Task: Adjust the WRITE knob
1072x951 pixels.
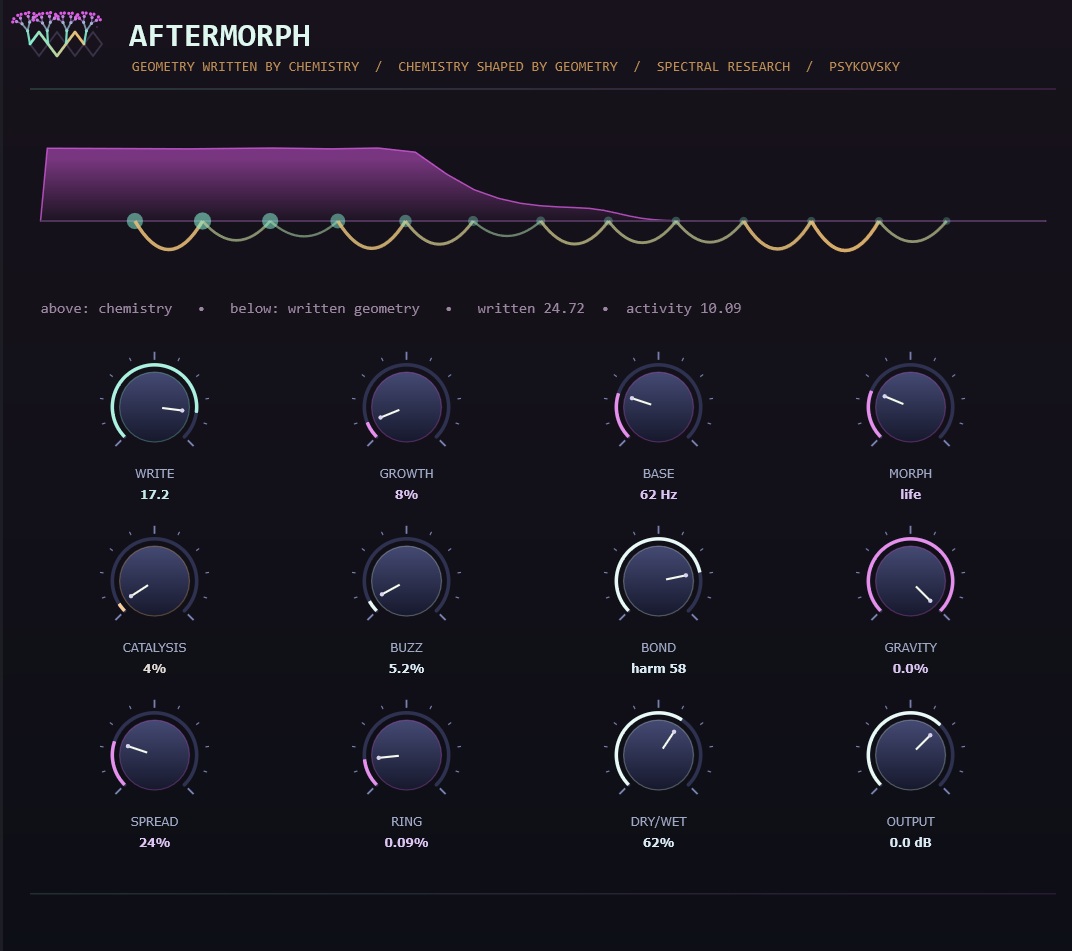Action: point(155,406)
